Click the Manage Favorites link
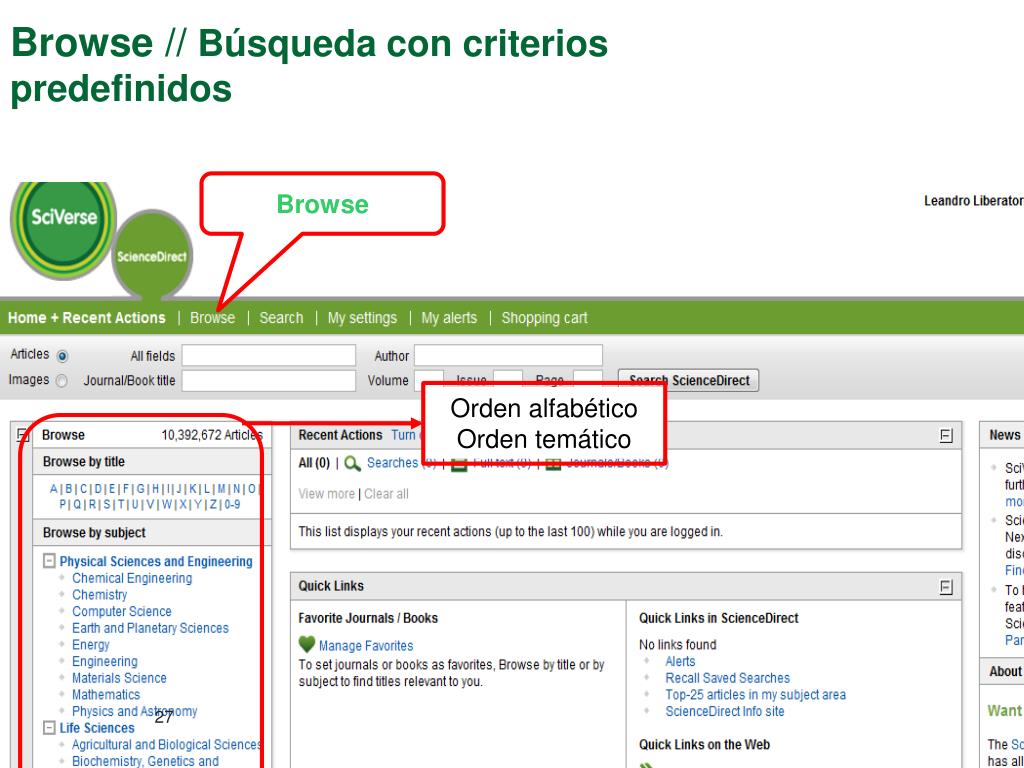Image resolution: width=1024 pixels, height=768 pixels. [x=366, y=646]
